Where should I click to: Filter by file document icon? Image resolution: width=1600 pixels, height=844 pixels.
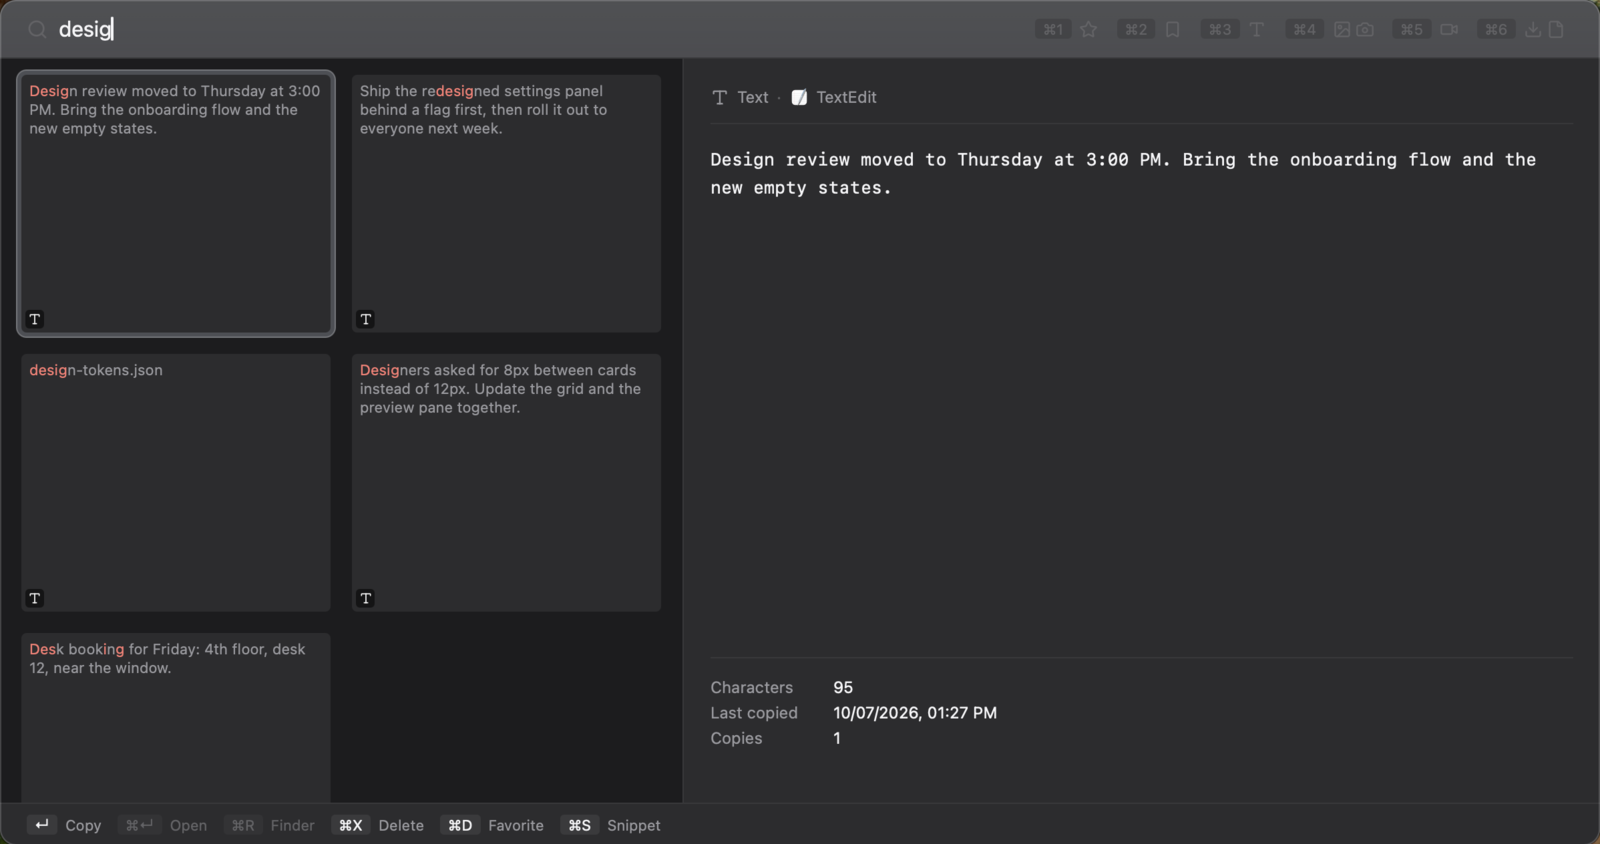[1556, 30]
